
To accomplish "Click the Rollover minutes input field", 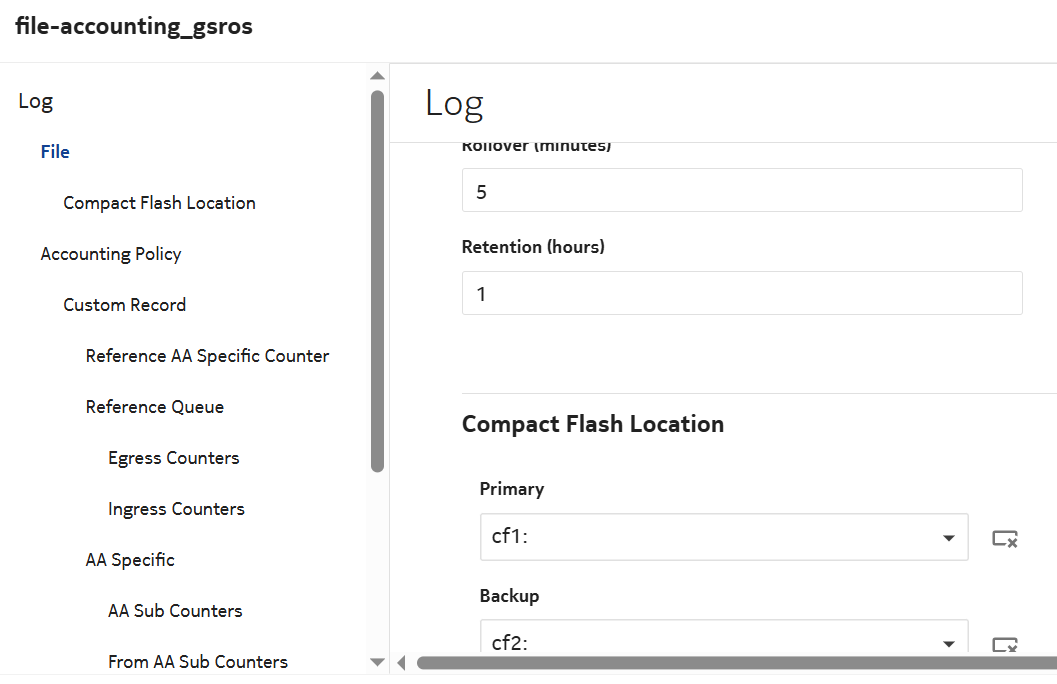I will click(742, 190).
